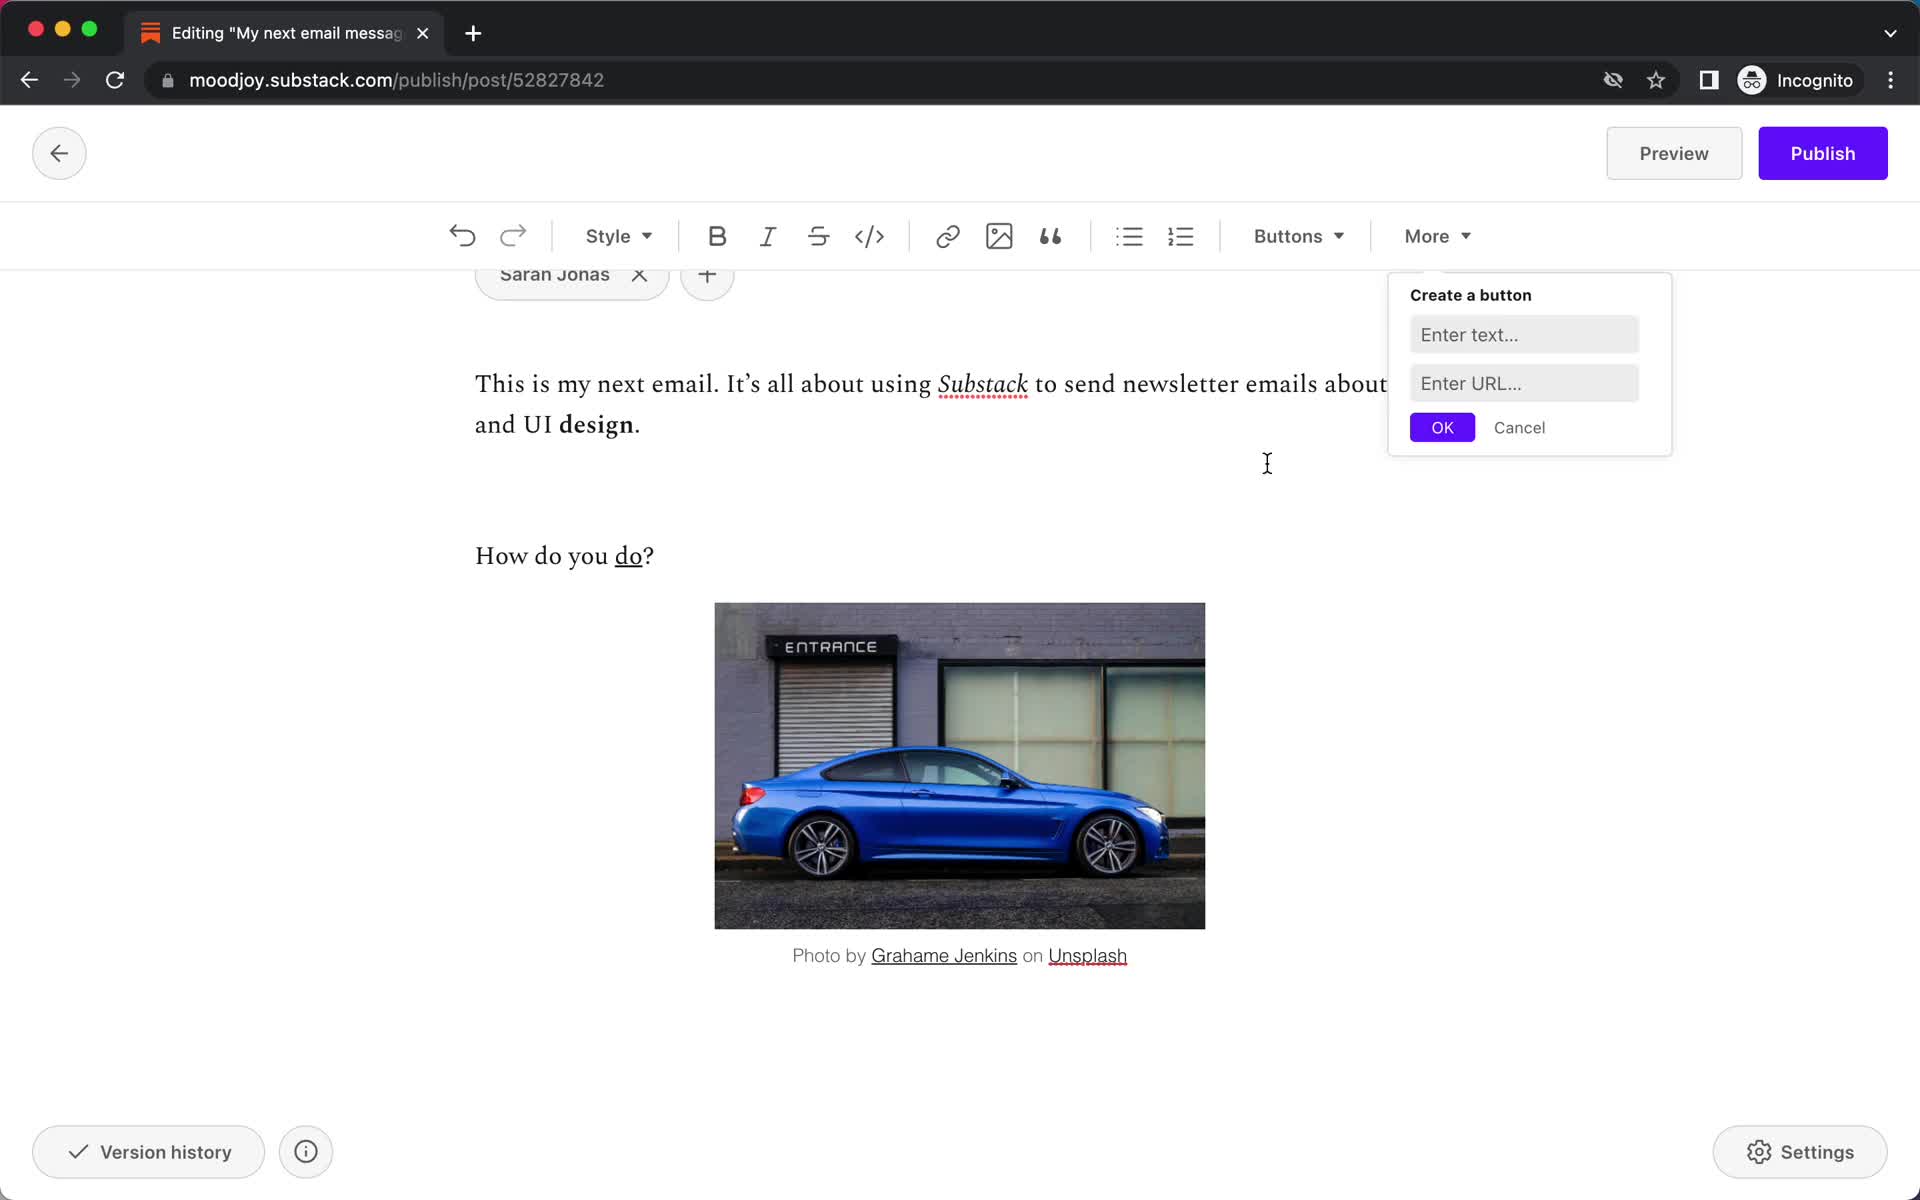
Task: Open tab search chevron
Action: (1890, 33)
